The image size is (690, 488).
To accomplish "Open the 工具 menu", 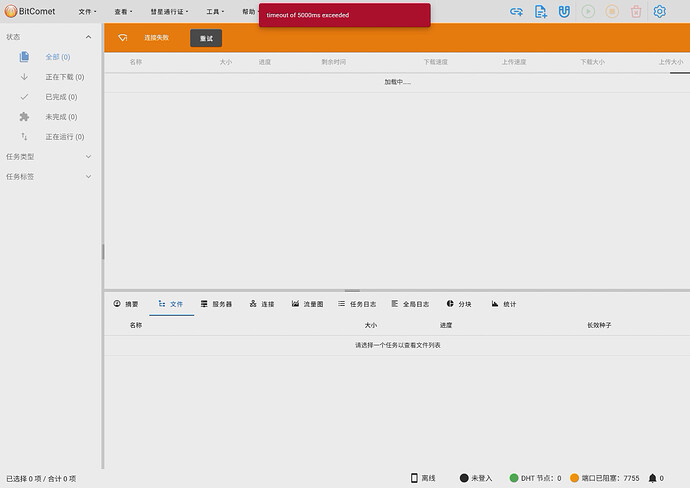I will (214, 12).
